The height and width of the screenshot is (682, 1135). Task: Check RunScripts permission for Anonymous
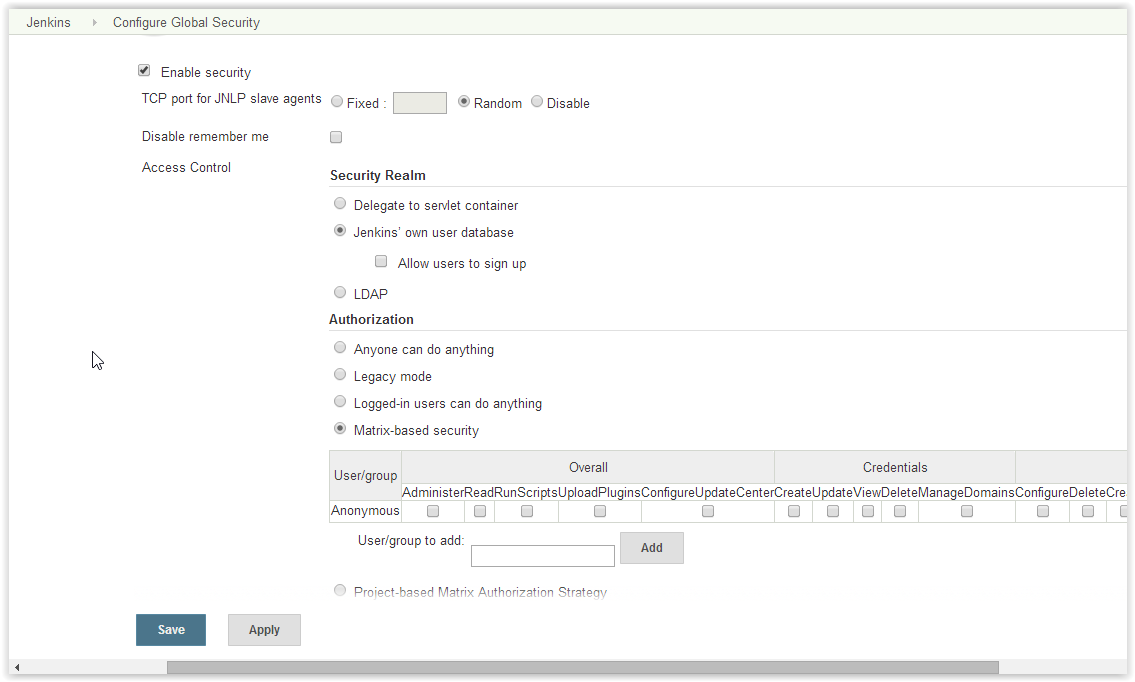point(527,511)
